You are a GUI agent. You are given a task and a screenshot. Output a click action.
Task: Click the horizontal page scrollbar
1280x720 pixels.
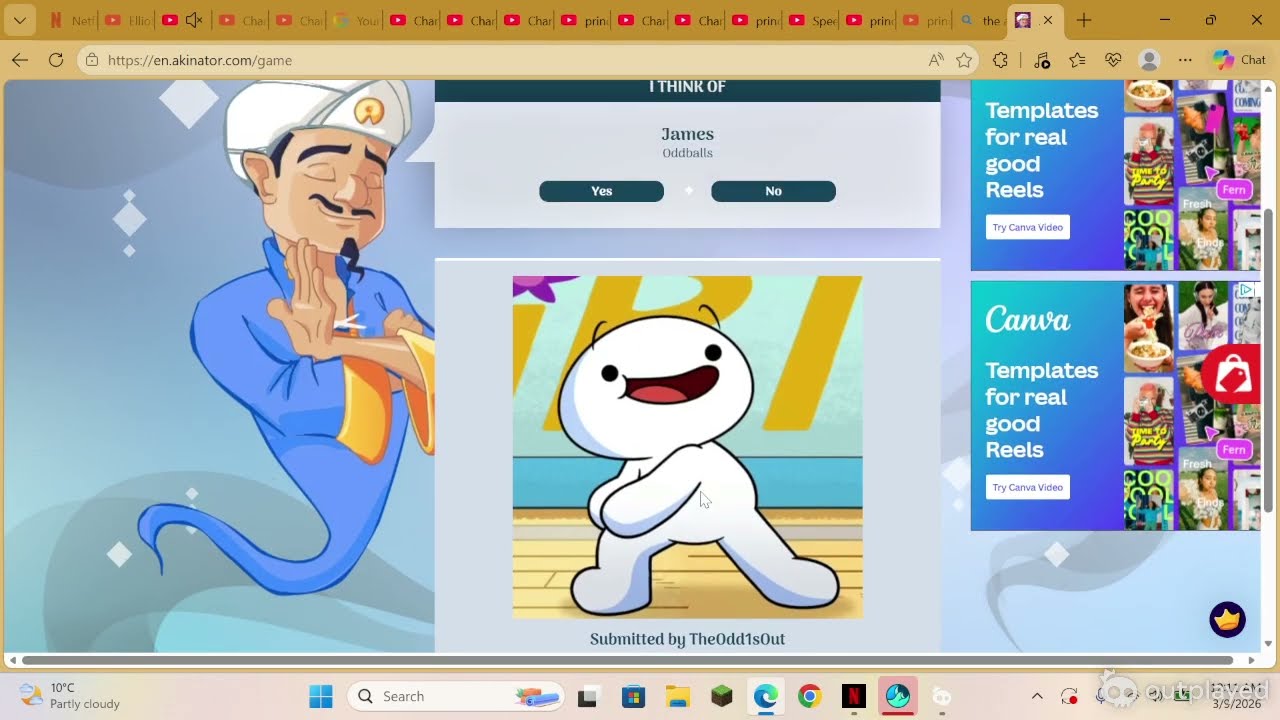pyautogui.click(x=627, y=660)
